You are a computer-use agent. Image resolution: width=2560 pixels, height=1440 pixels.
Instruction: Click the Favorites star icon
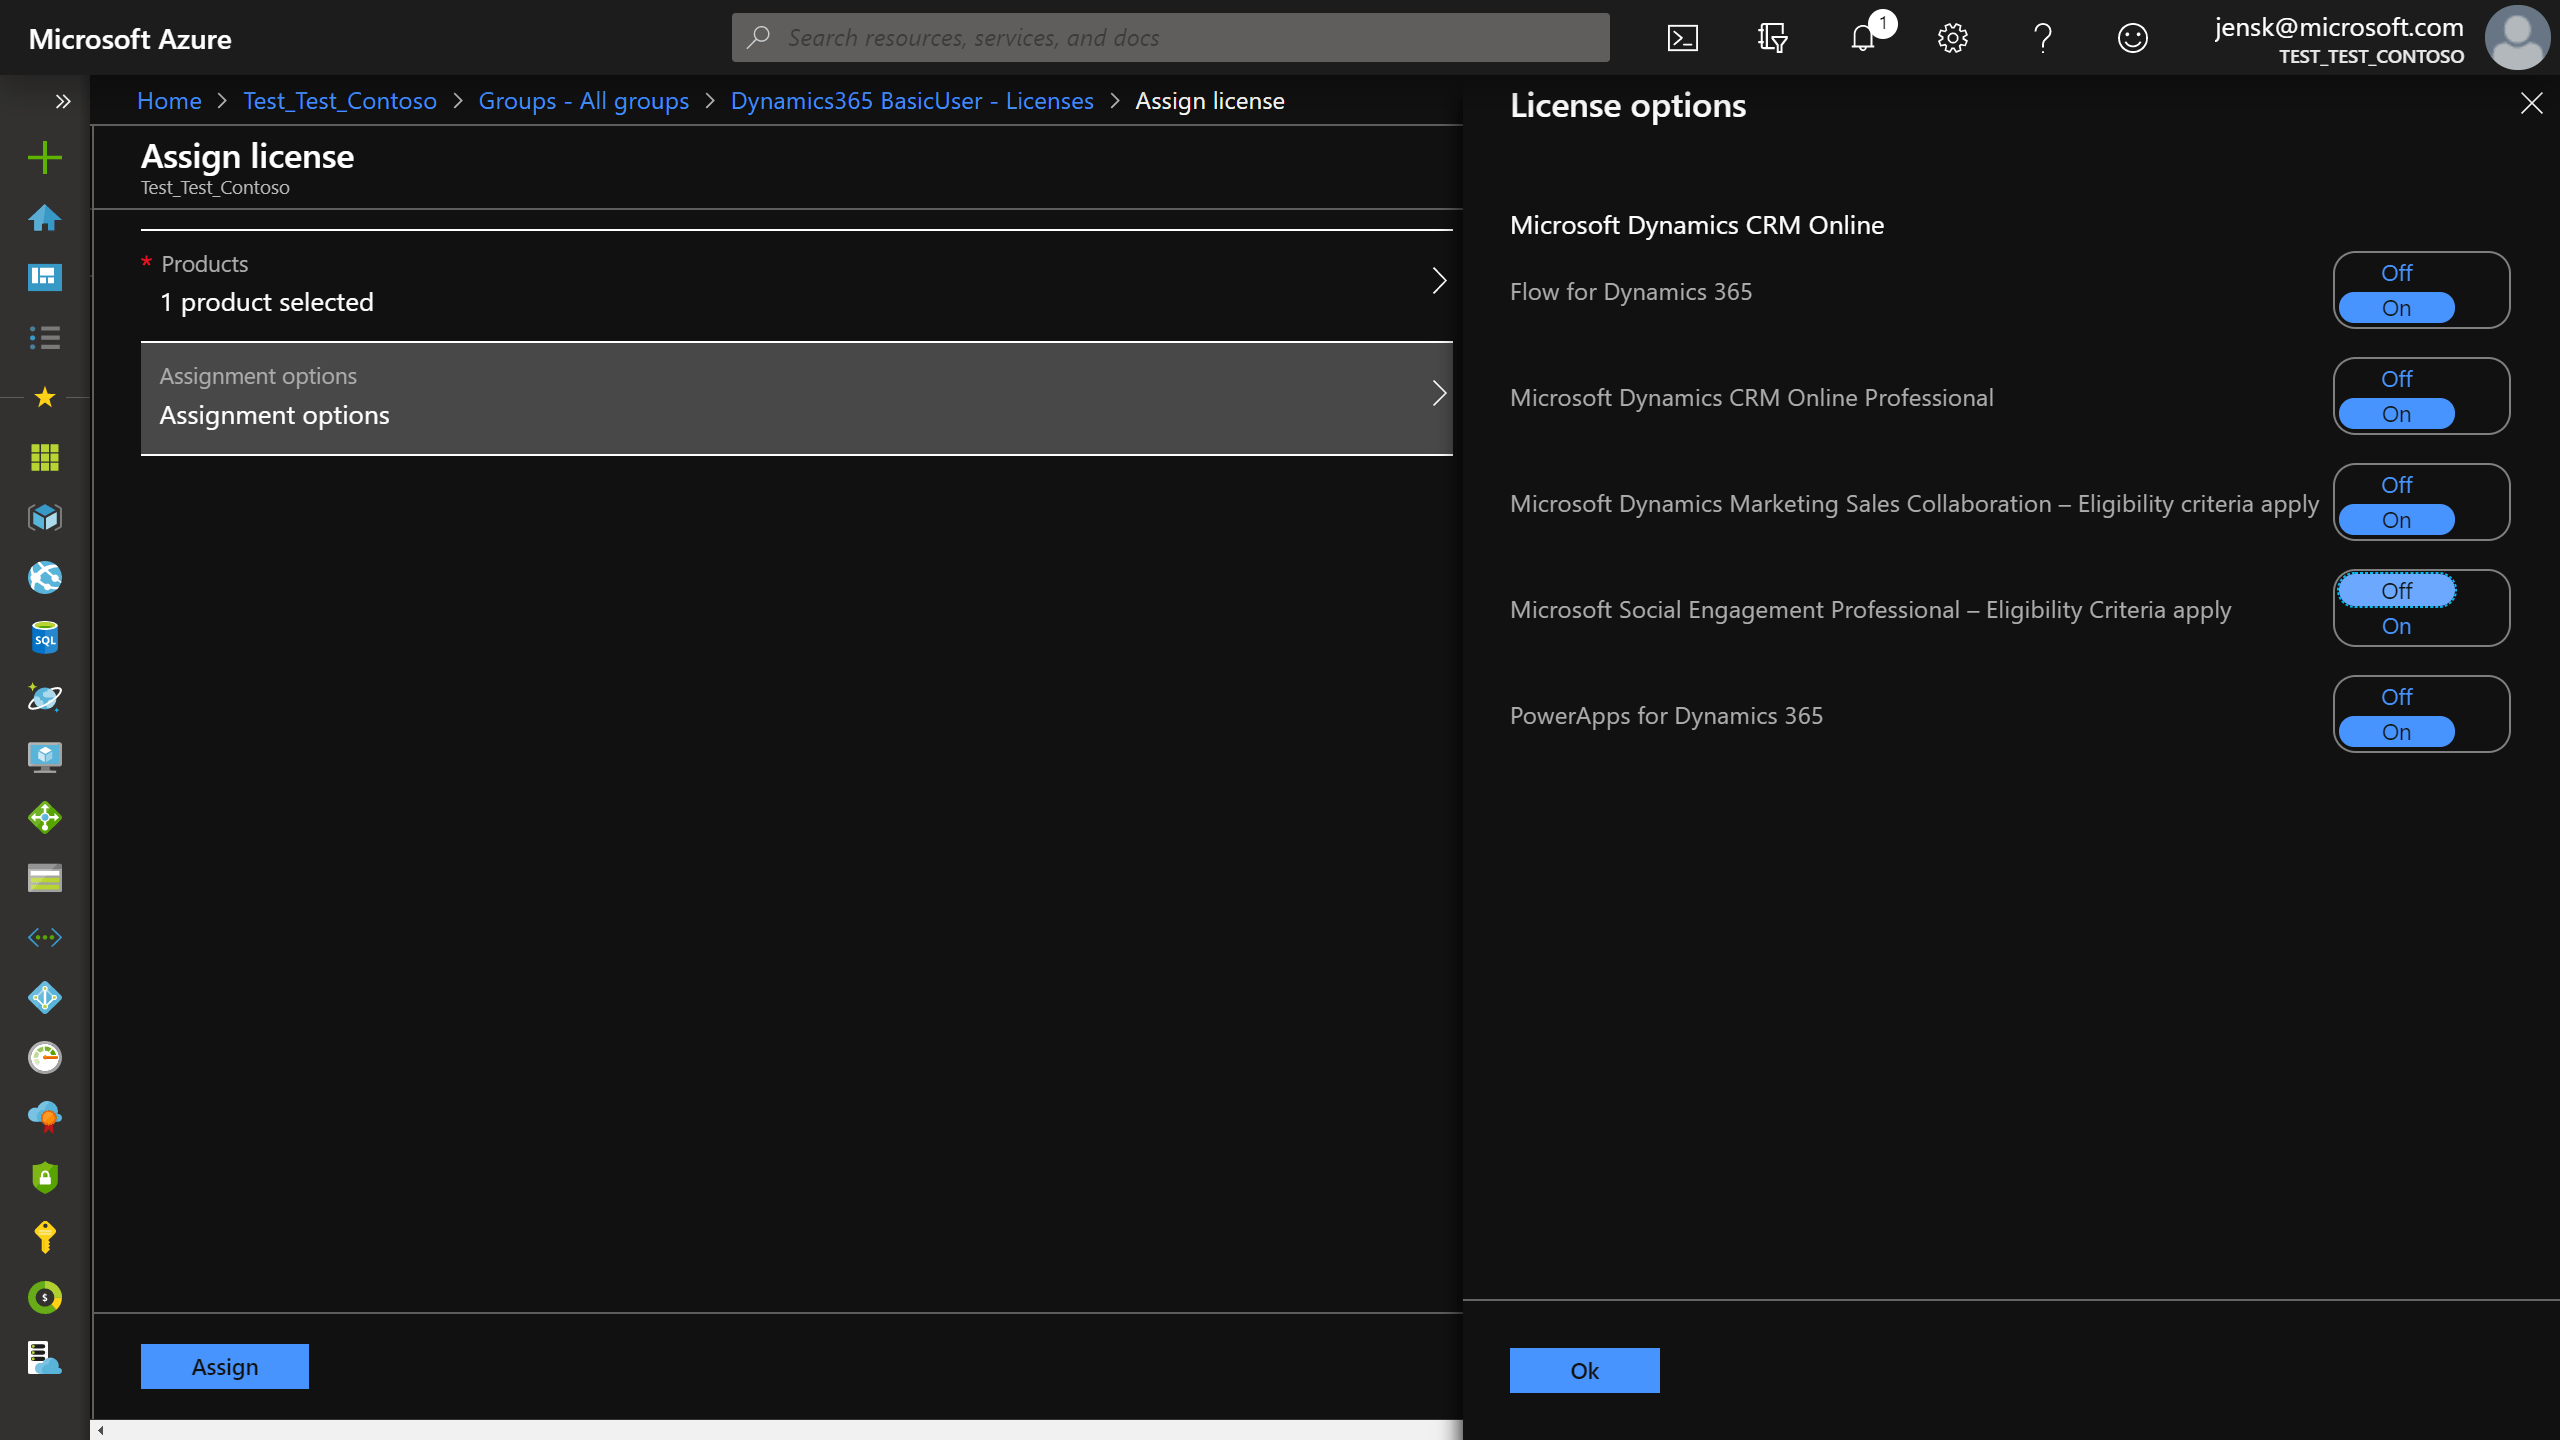[x=45, y=397]
